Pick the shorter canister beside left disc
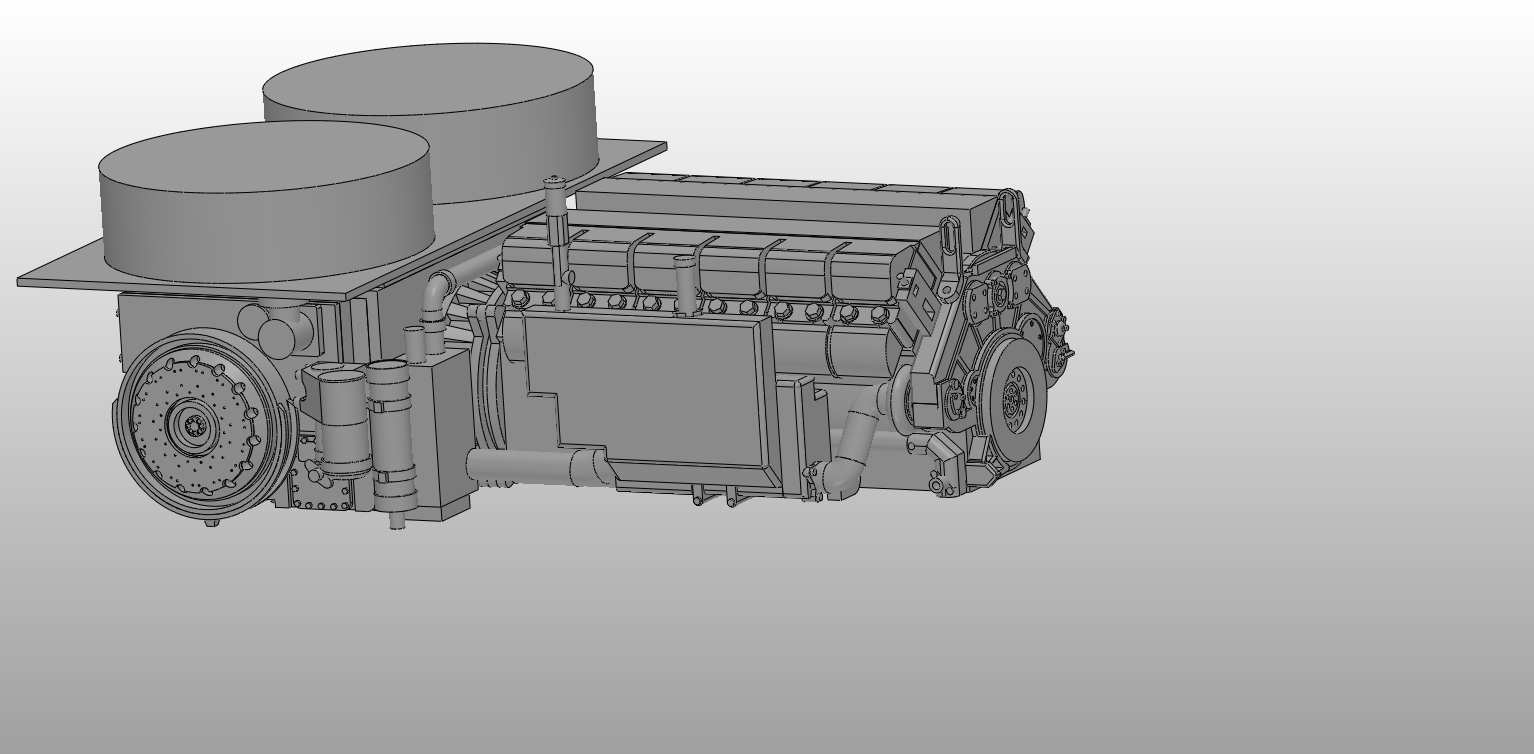Viewport: 1534px width, 754px height. pos(342,420)
